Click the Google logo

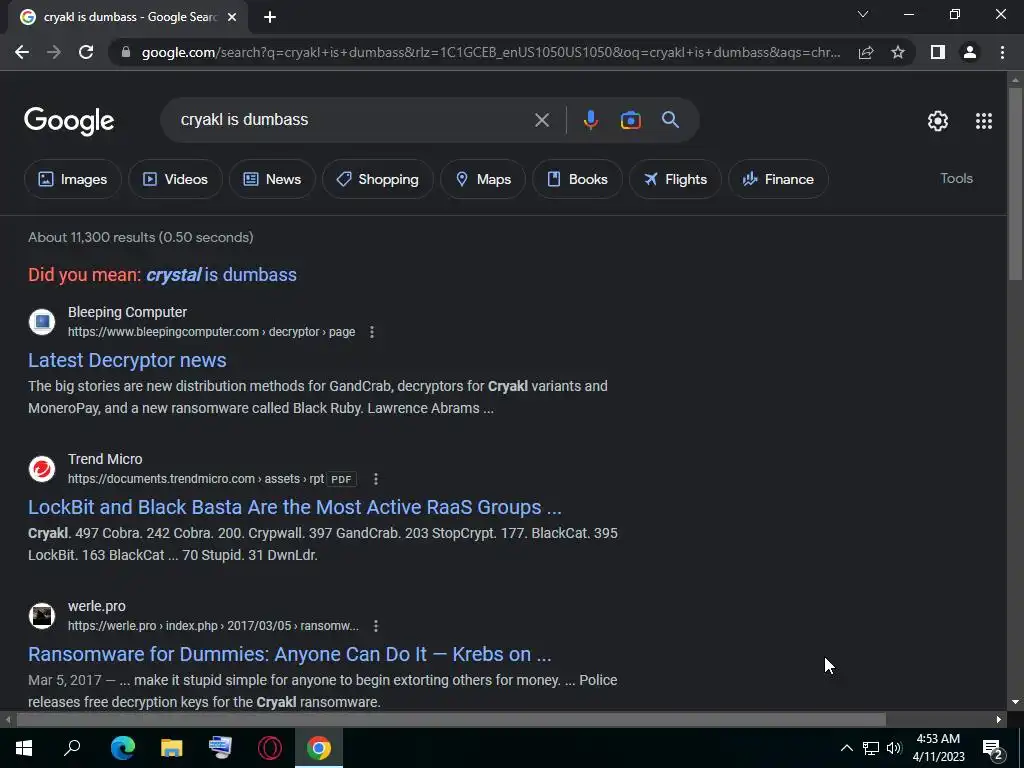point(69,121)
